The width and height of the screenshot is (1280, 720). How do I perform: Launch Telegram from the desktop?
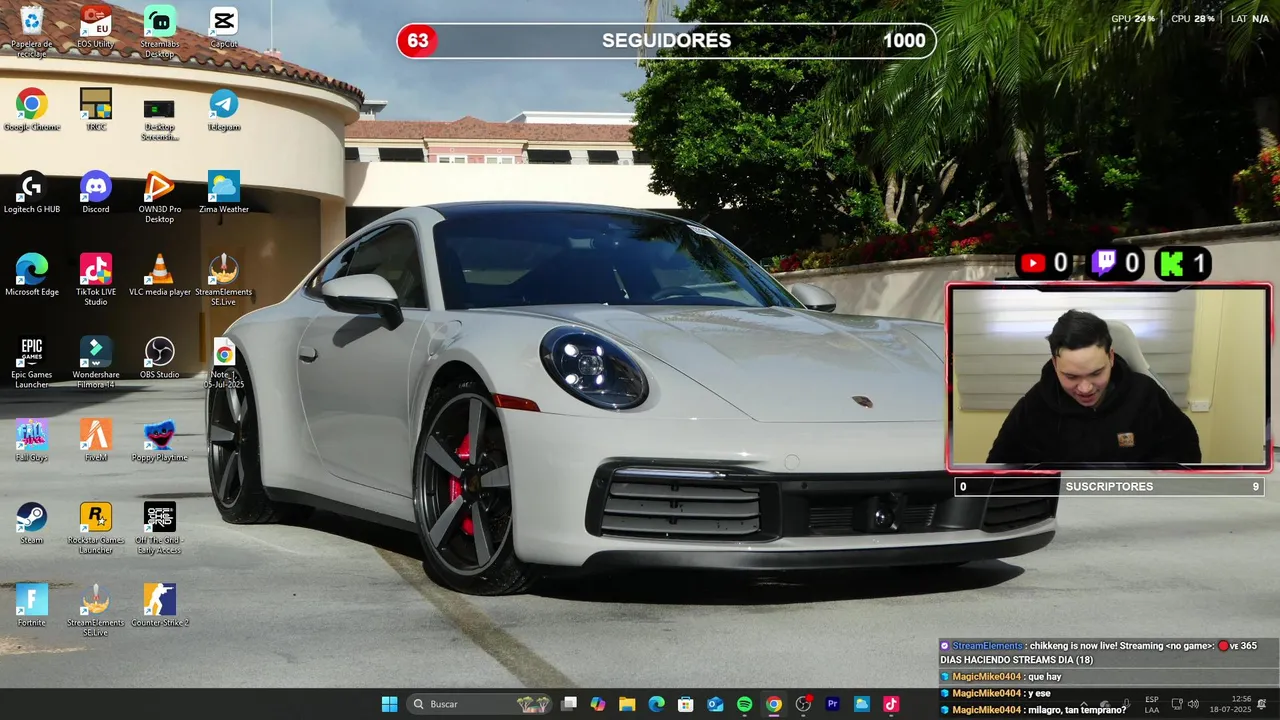point(224,110)
